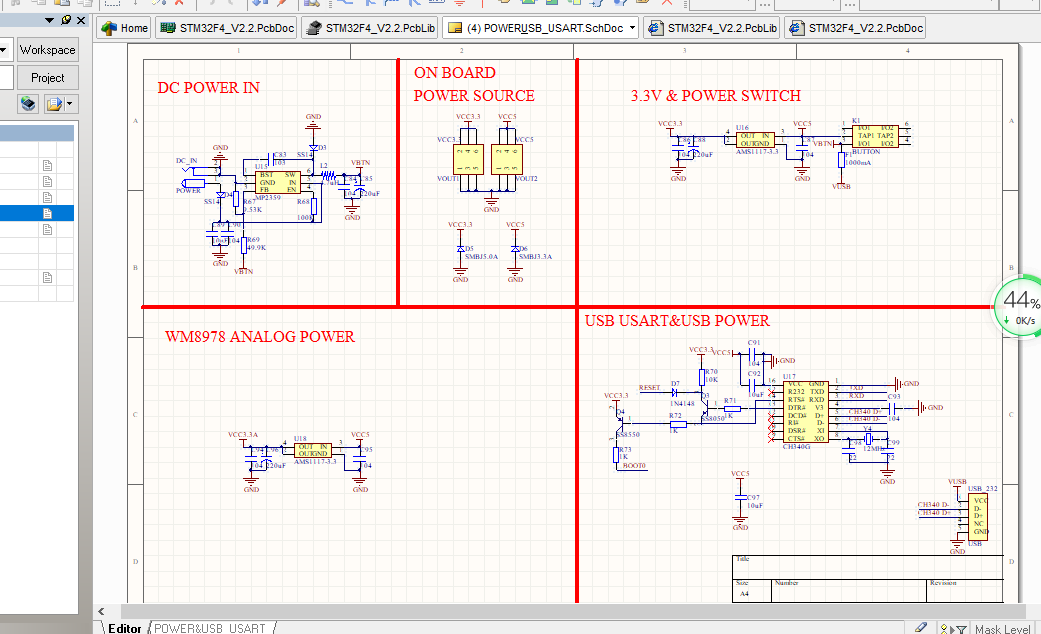Viewport: 1041px width, 634px height.
Task: Select the AMS1117-3.3 U16 regulator component
Action: click(x=755, y=139)
